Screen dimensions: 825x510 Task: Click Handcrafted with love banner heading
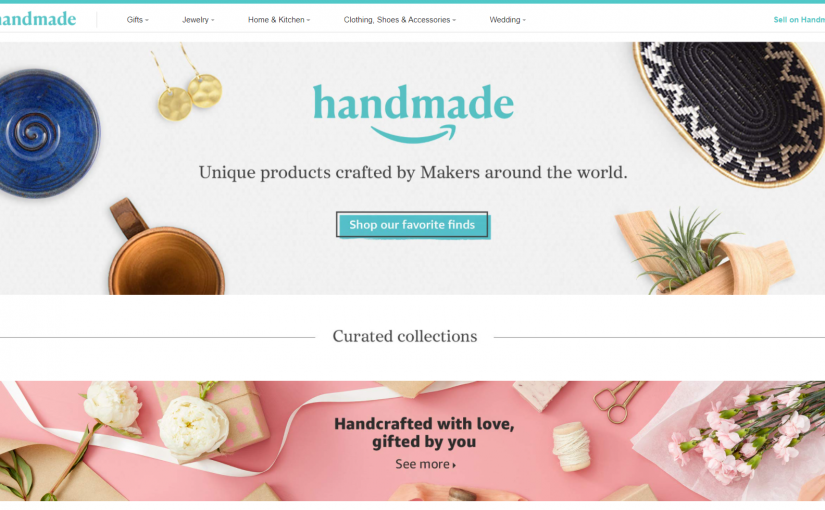pos(424,433)
